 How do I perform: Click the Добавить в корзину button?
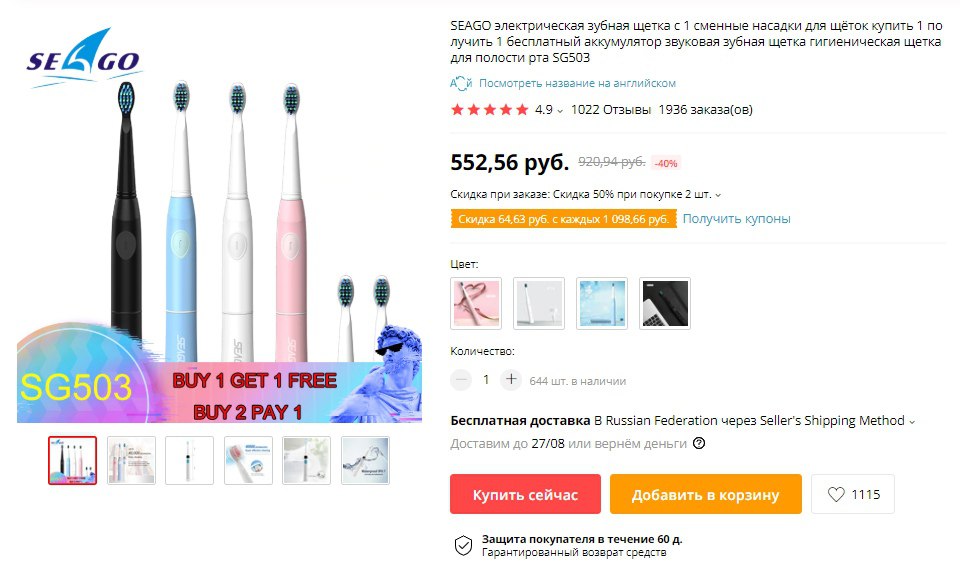tap(705, 494)
